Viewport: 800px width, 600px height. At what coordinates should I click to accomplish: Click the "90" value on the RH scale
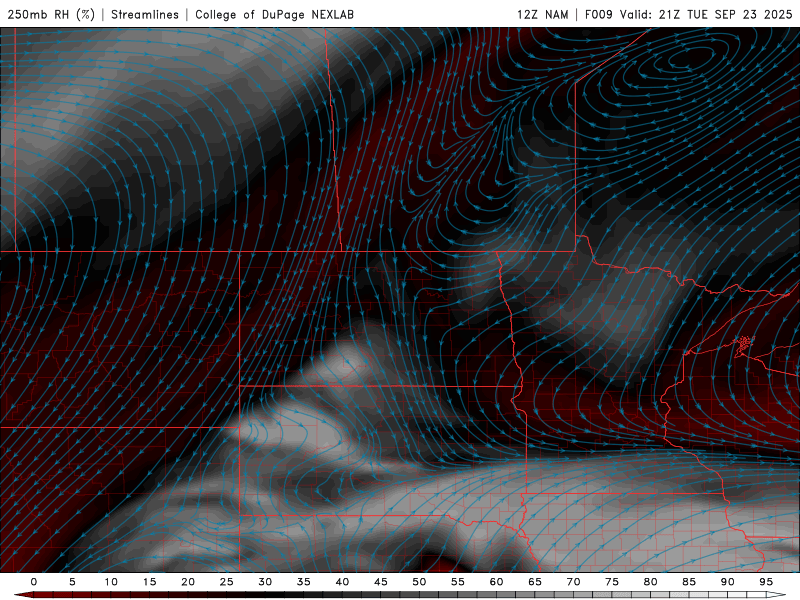tap(727, 582)
